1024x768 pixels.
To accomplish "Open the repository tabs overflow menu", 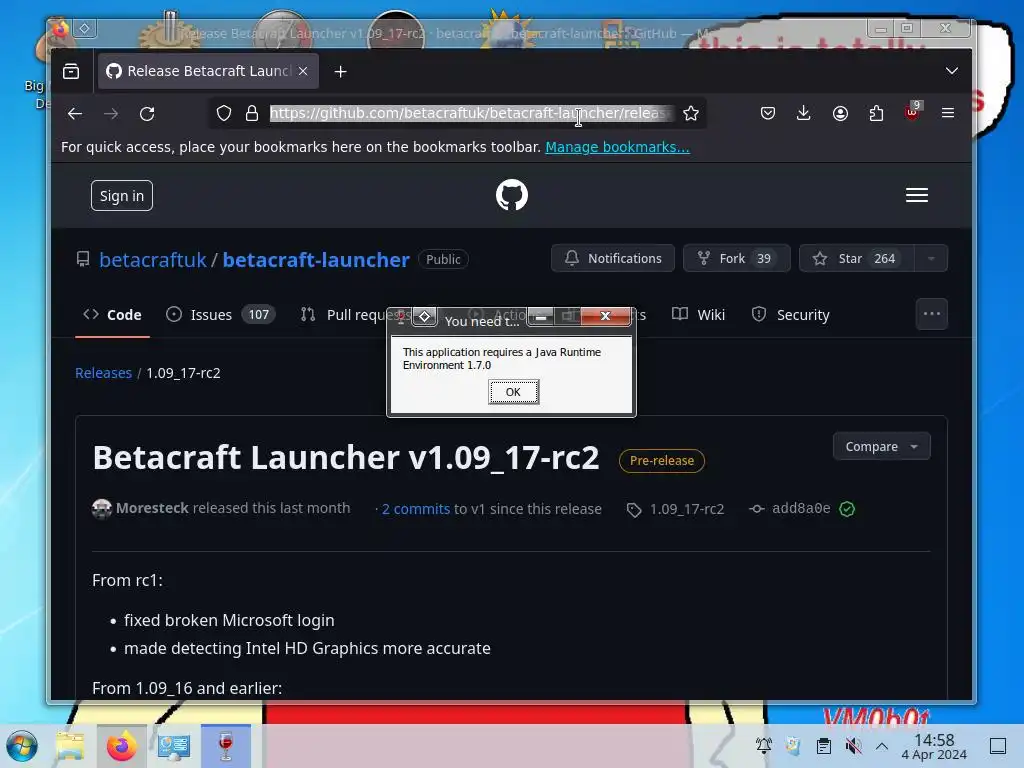I will (932, 314).
